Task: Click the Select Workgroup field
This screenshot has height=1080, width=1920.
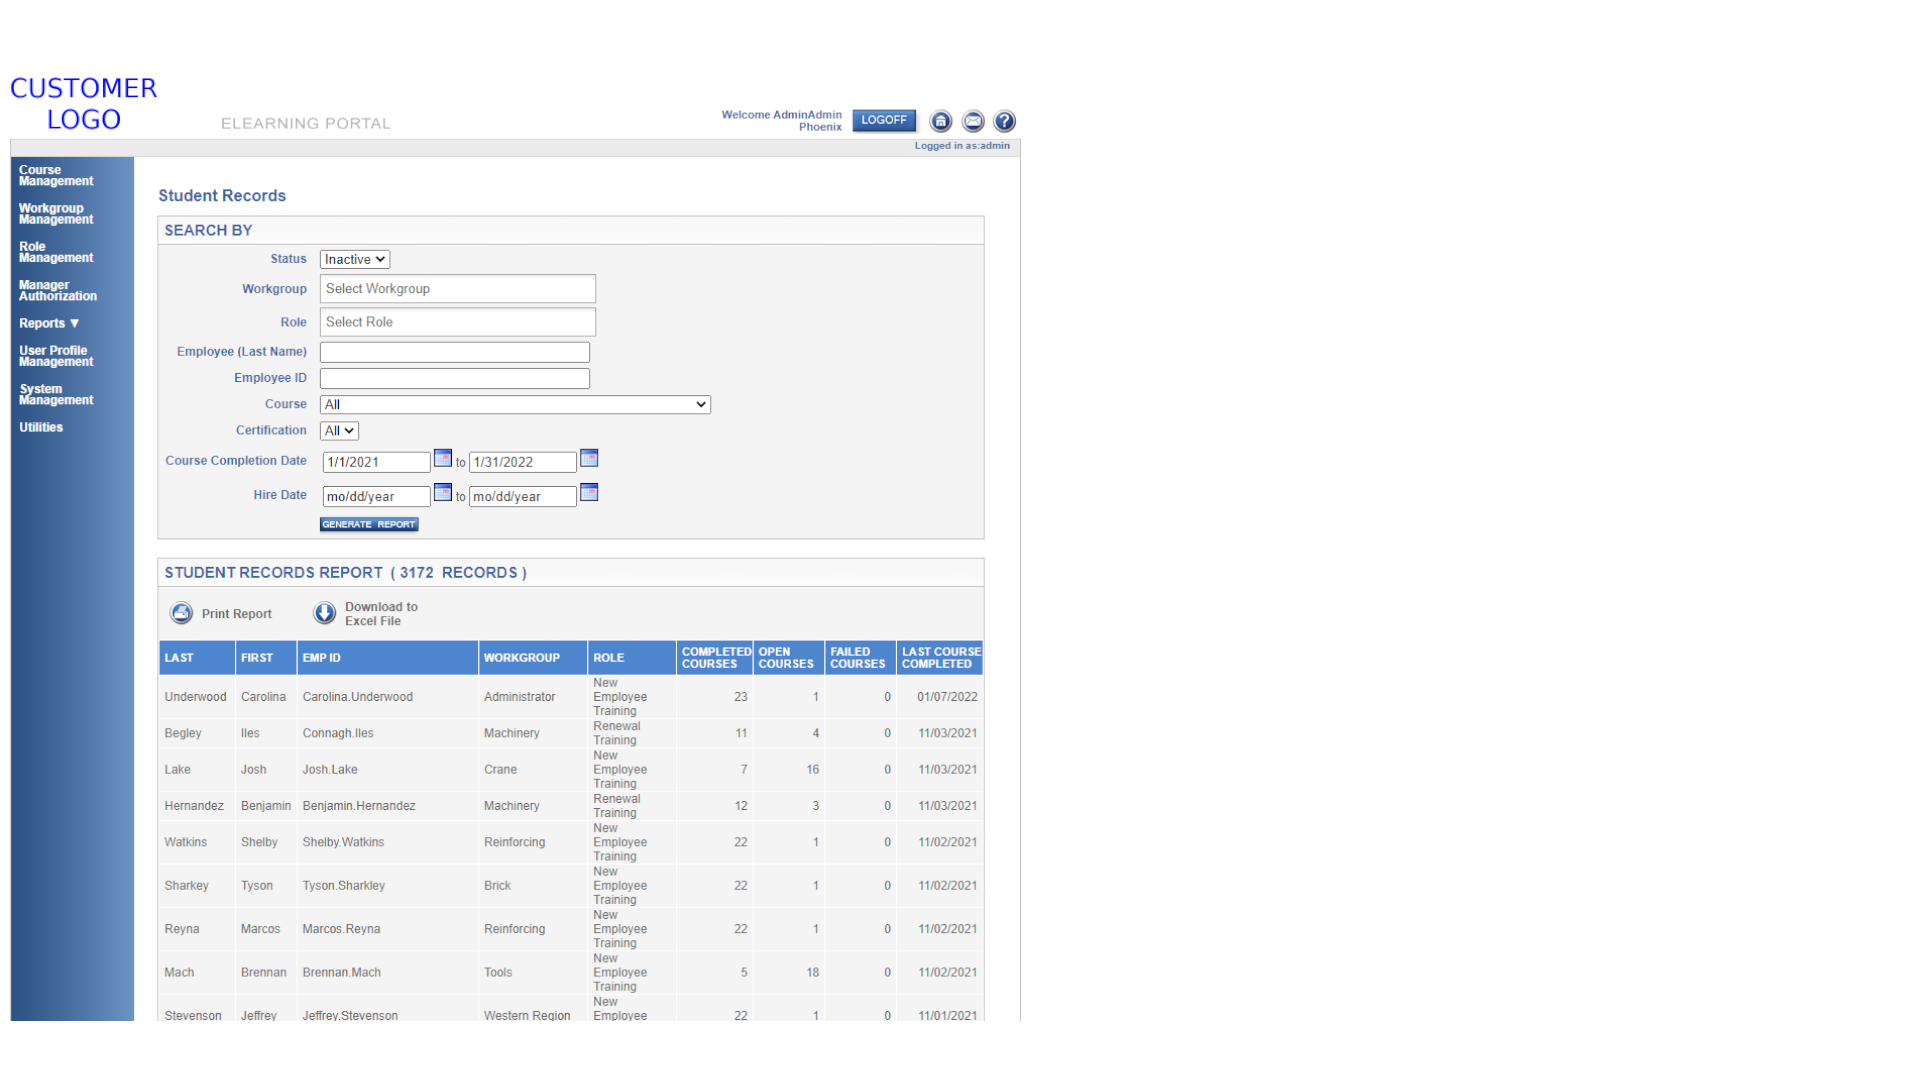Action: point(458,289)
